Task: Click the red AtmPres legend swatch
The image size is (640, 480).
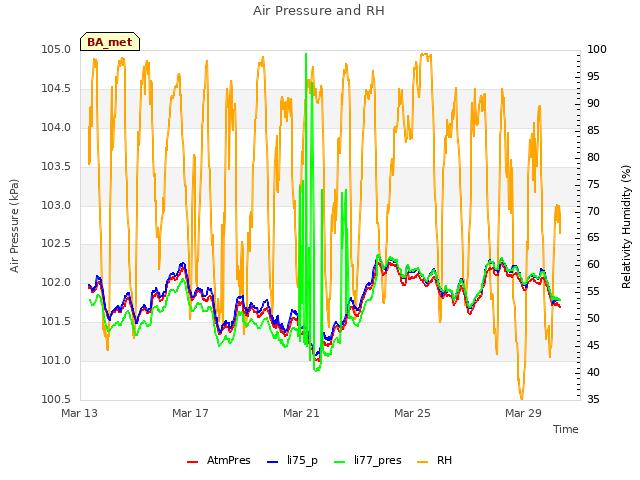Action: click(x=192, y=462)
